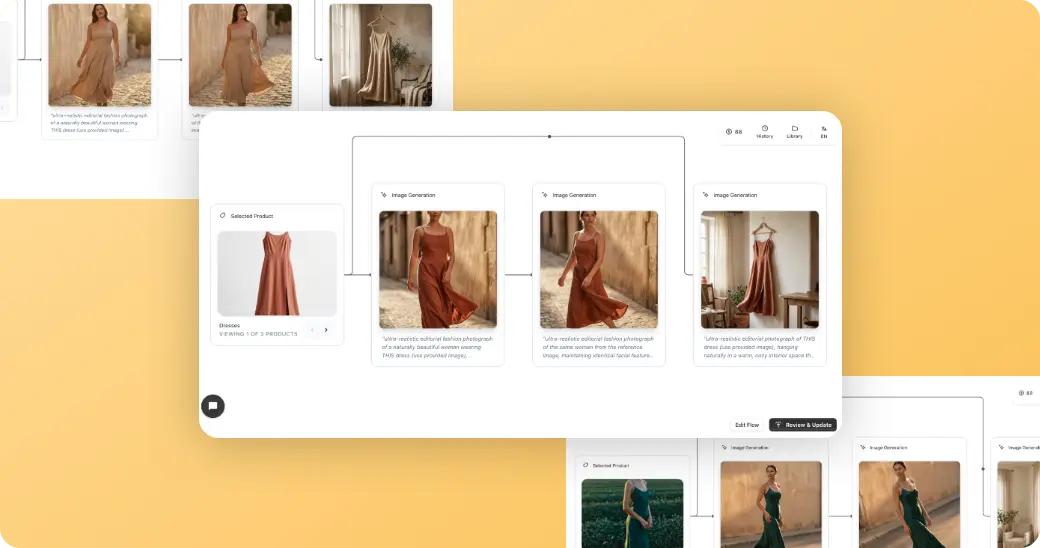This screenshot has height=548, width=1040.
Task: Click the Selected Product tag icon in the bottom-right window
Action: coord(586,465)
